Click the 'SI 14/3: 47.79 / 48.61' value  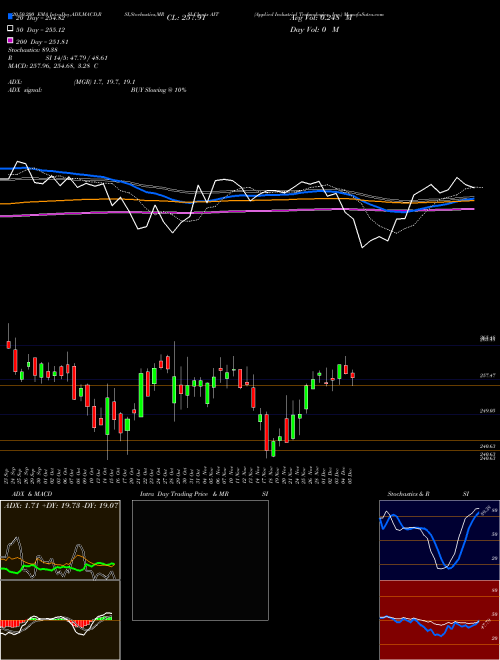coord(77,58)
